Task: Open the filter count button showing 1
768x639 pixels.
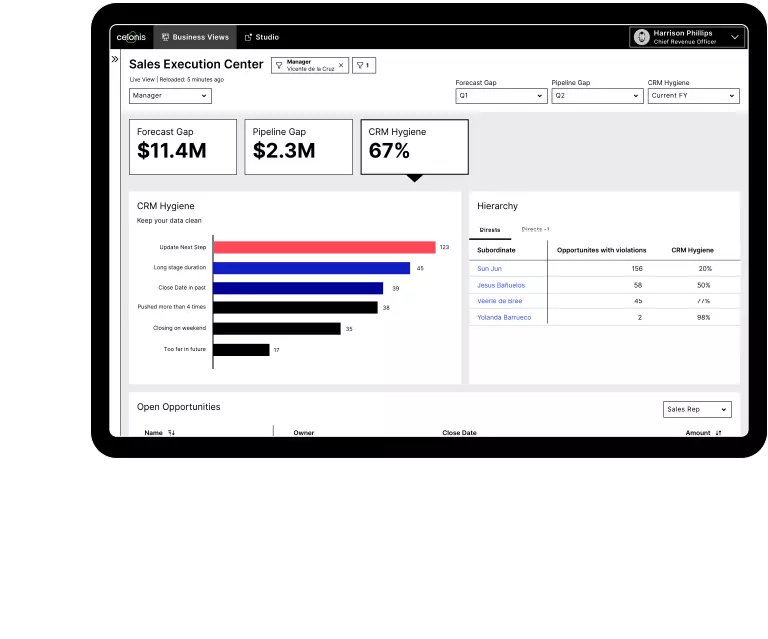Action: coord(363,66)
